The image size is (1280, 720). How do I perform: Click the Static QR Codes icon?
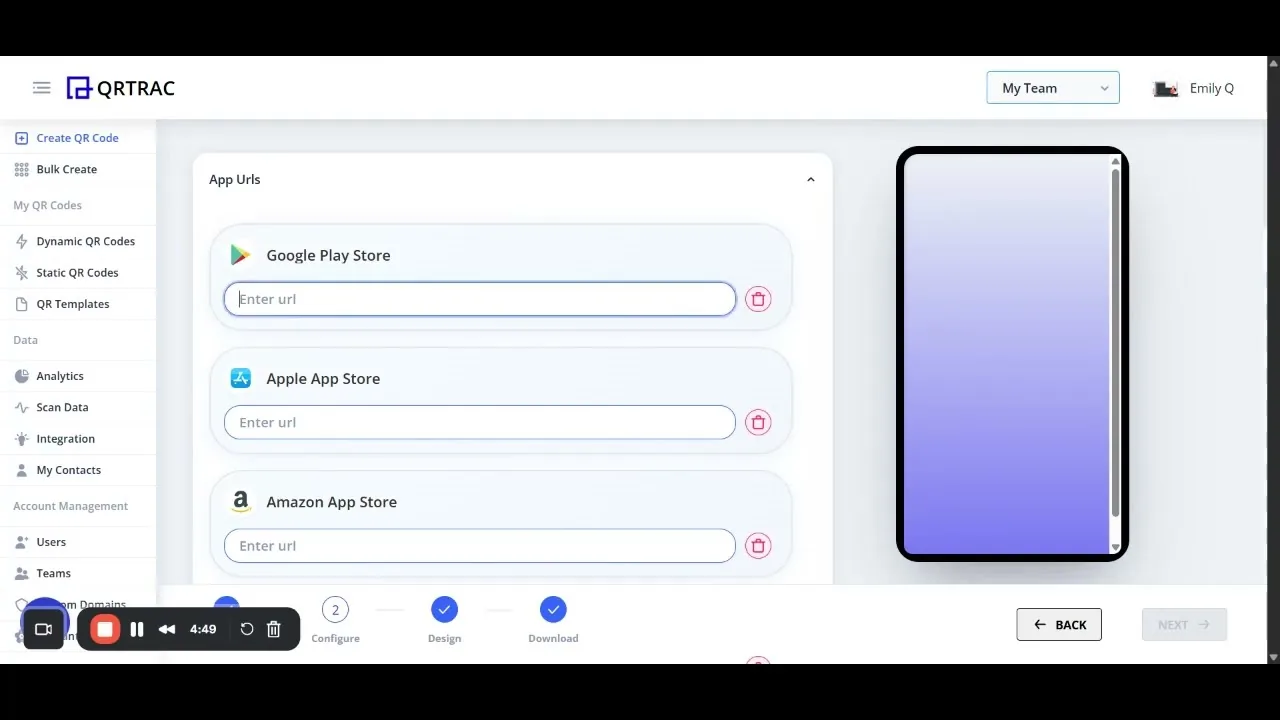coord(21,272)
